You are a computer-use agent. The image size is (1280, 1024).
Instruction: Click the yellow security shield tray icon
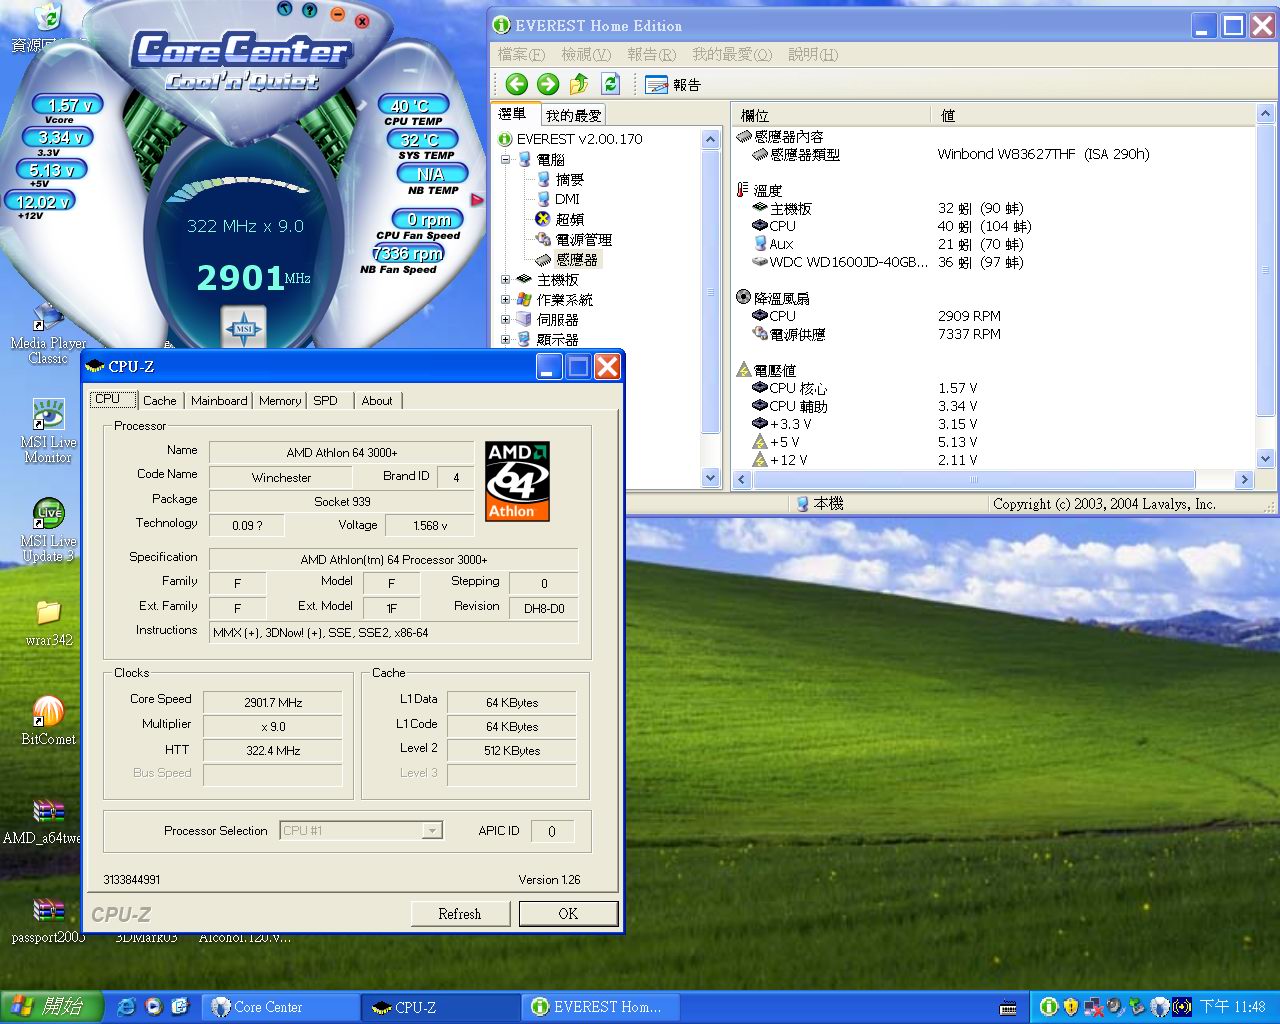[x=1071, y=1007]
